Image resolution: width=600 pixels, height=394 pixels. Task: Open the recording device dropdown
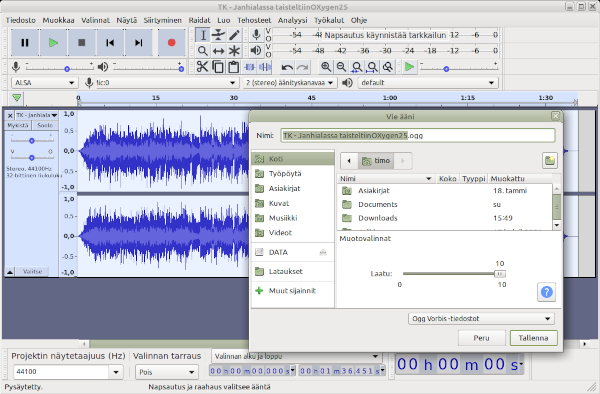click(167, 83)
